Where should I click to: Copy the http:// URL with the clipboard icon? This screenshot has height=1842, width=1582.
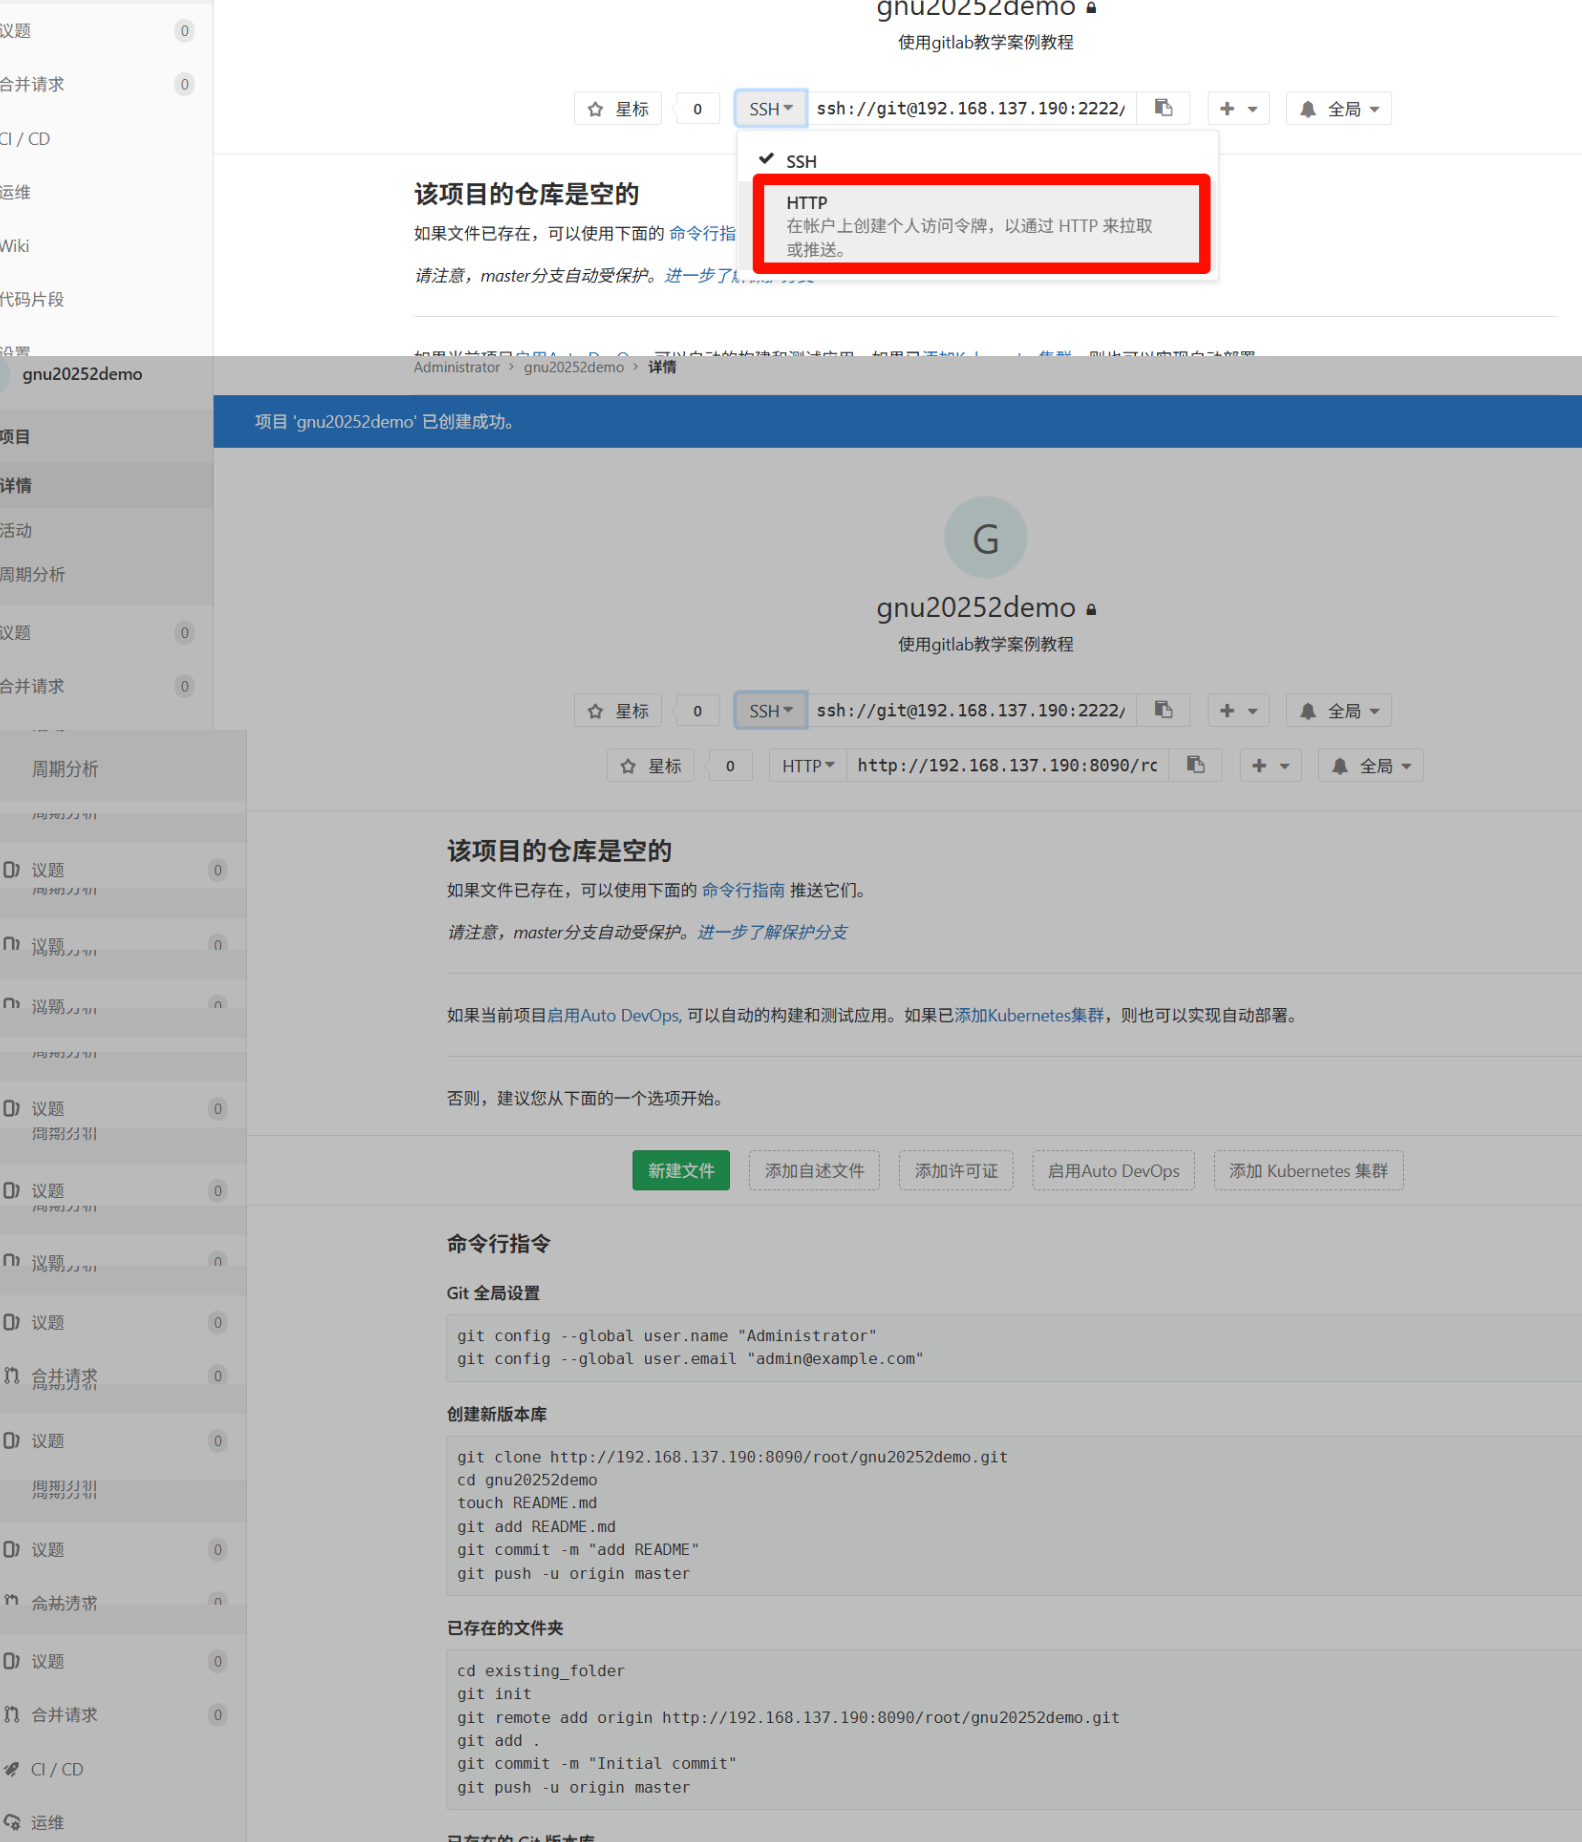pos(1195,765)
